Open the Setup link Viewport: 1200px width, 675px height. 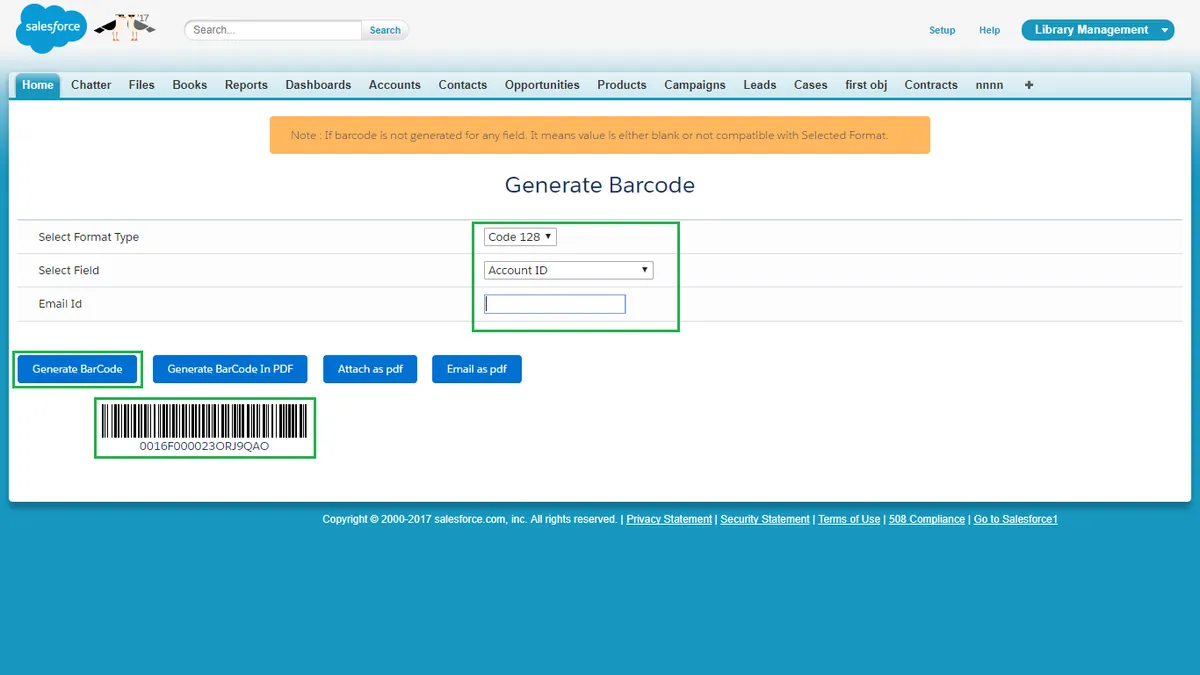[x=942, y=30]
